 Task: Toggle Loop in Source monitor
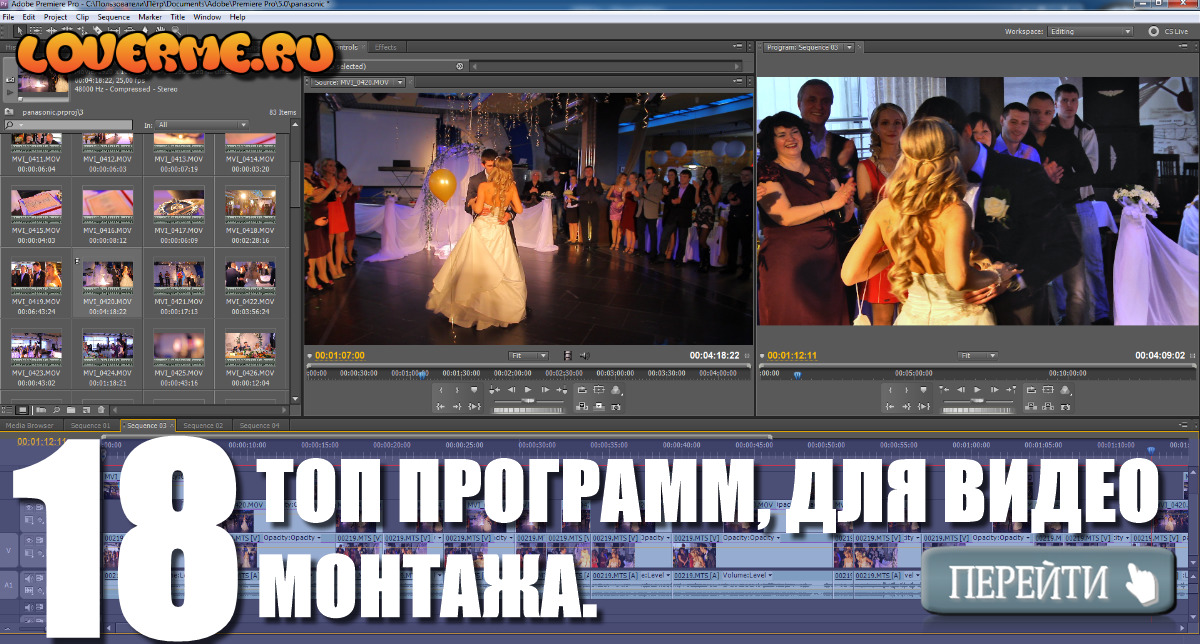point(582,390)
